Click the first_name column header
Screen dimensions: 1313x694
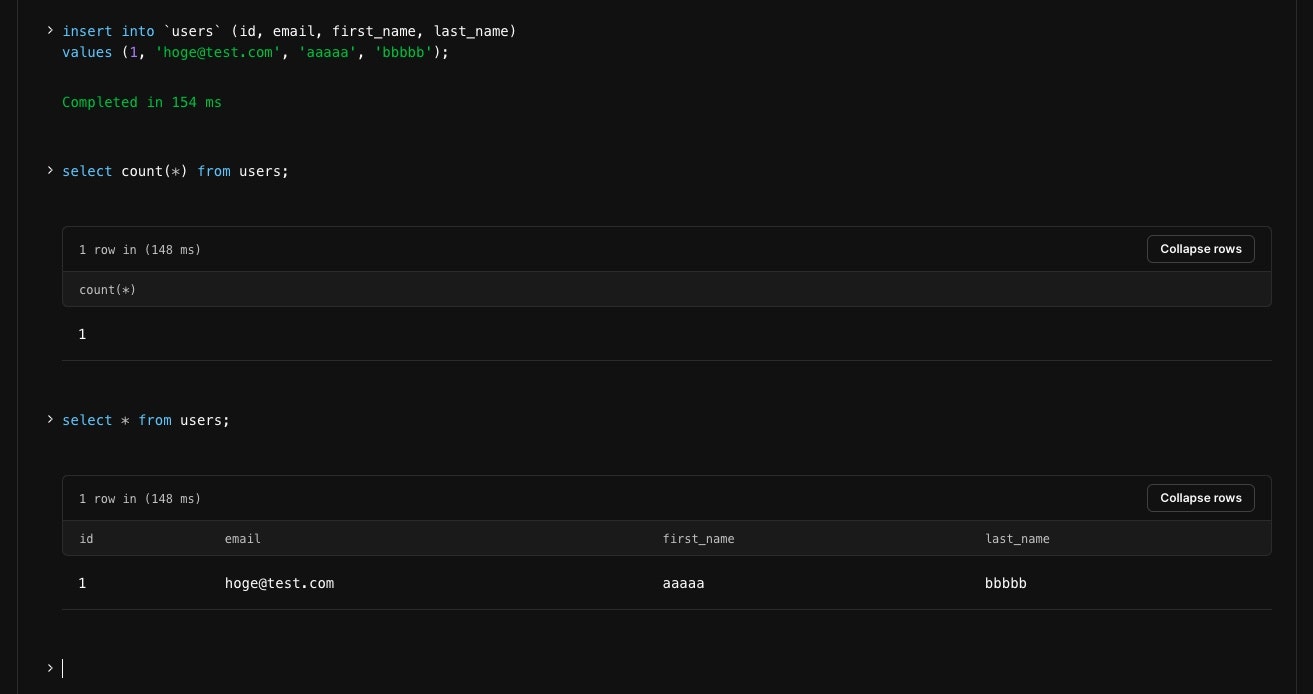pyautogui.click(x=698, y=539)
